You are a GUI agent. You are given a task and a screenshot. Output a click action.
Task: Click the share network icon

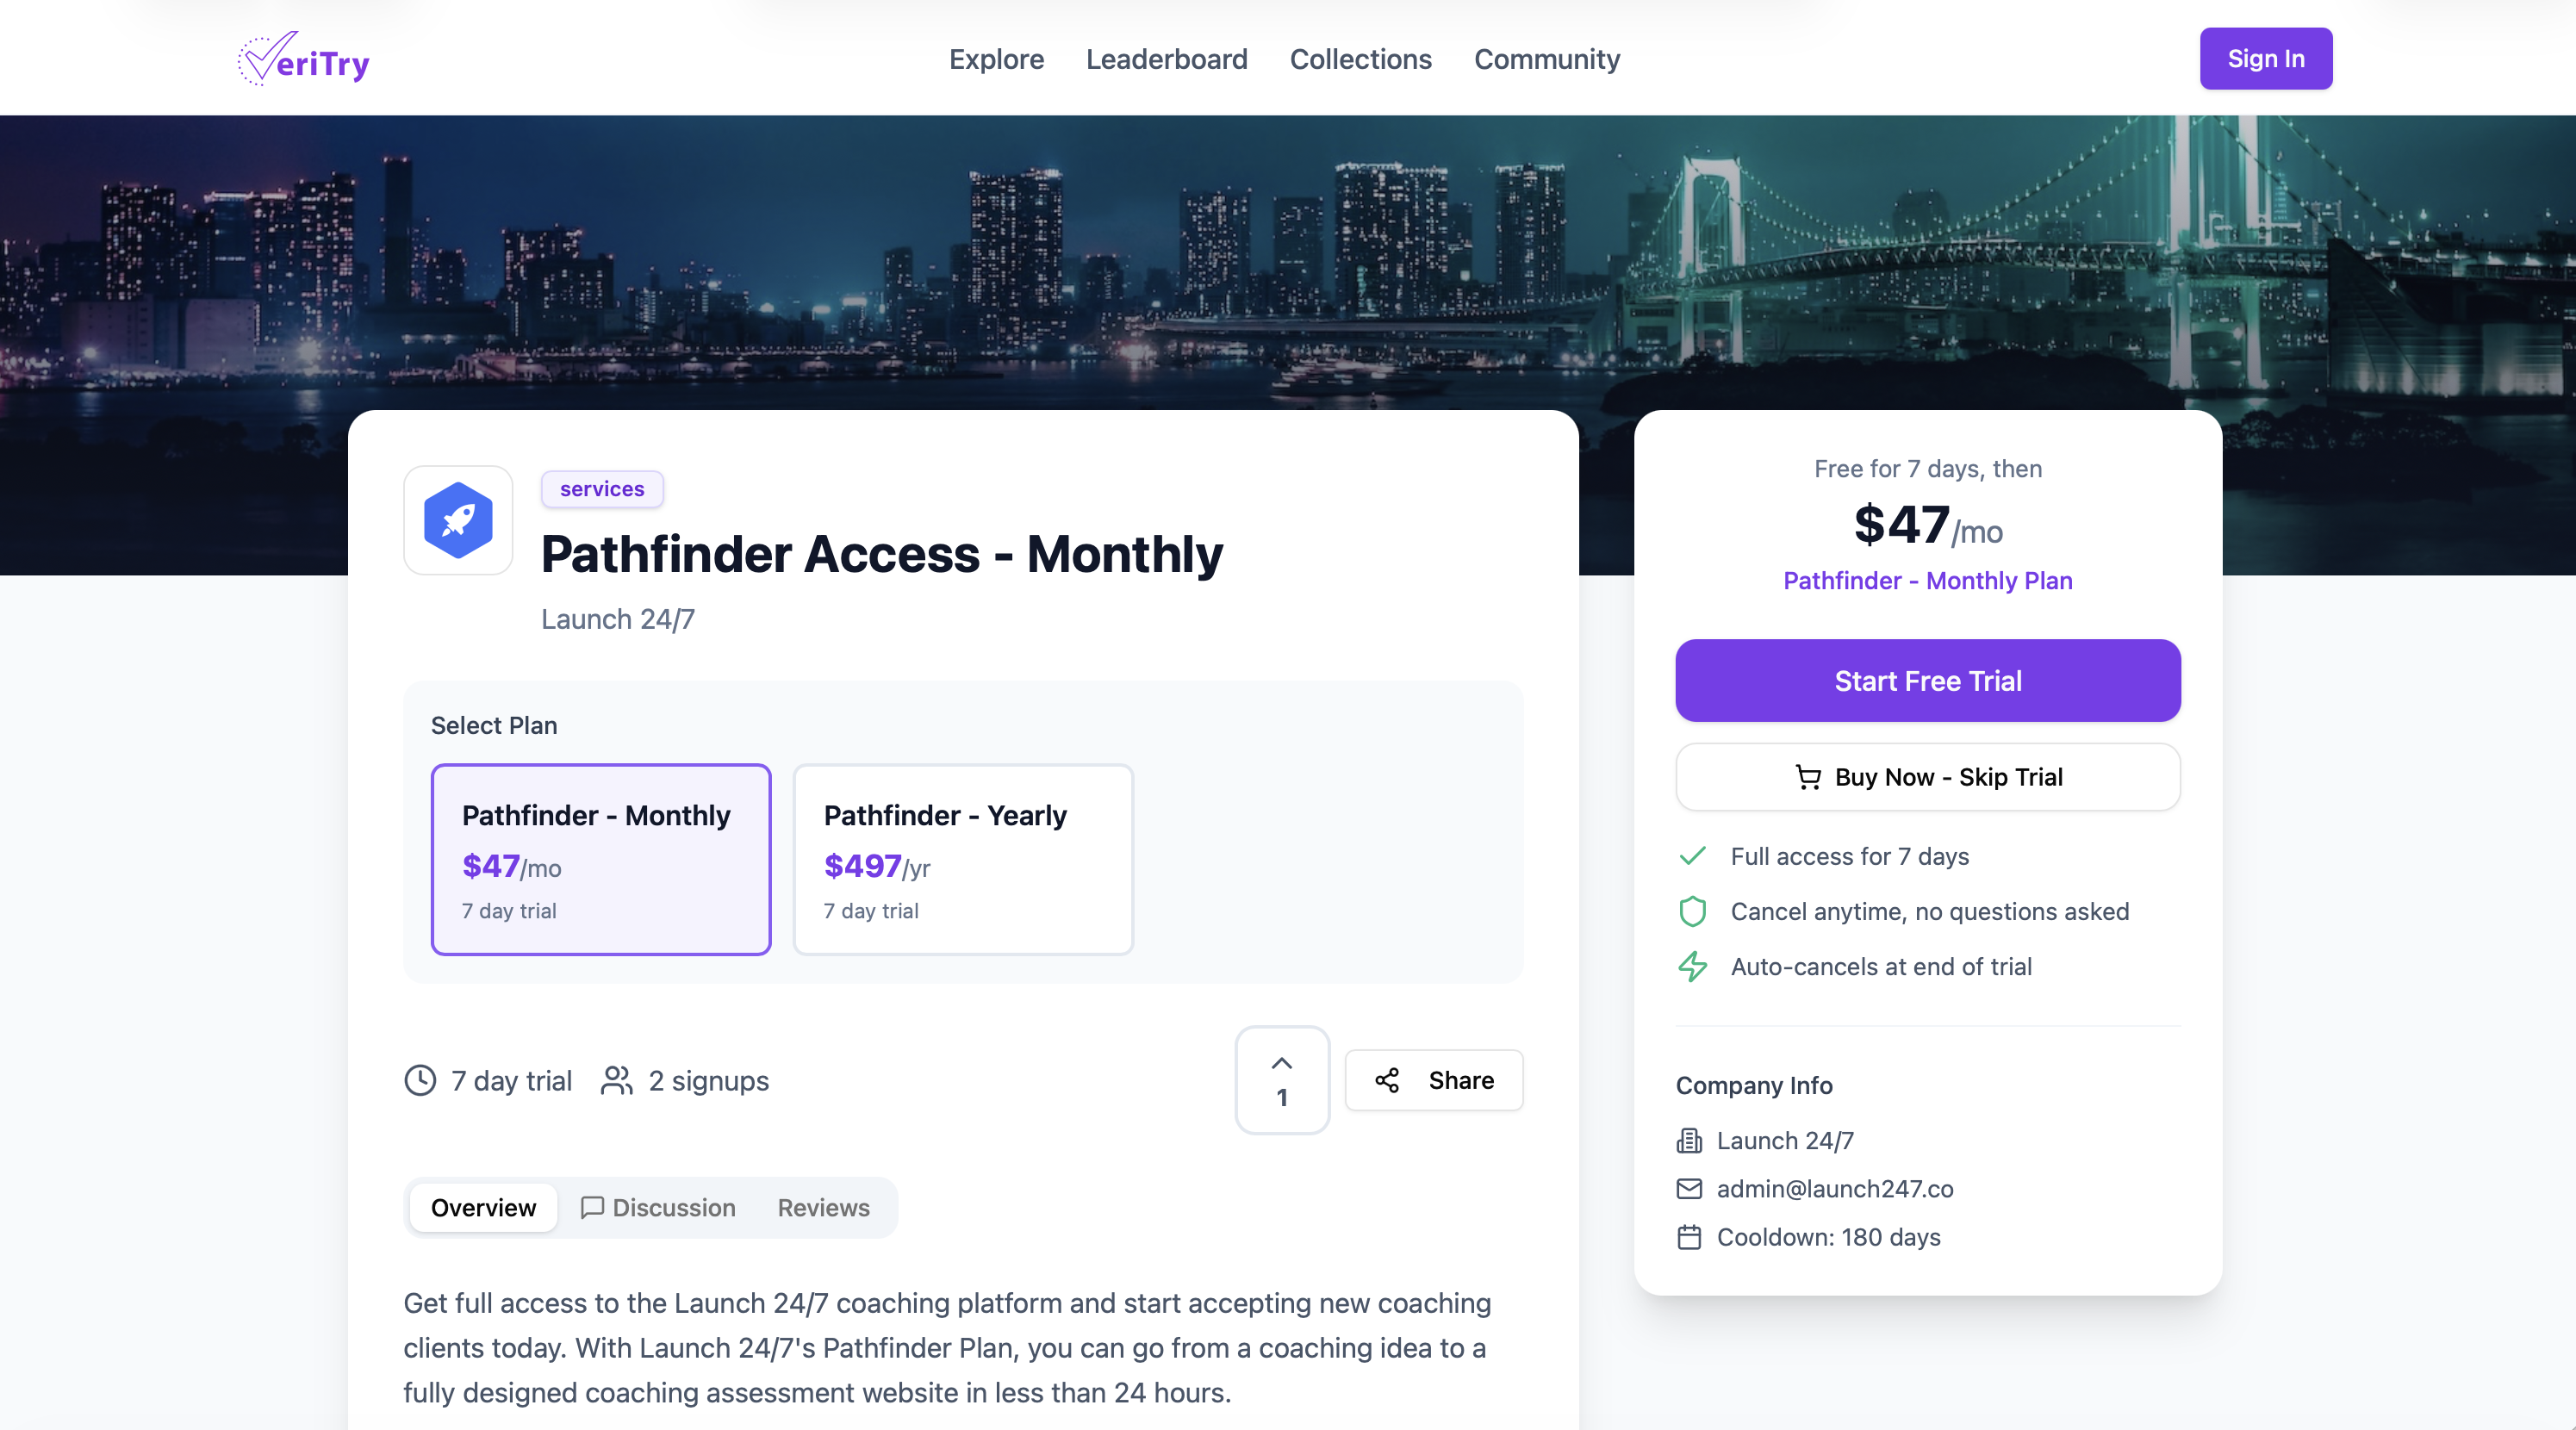click(x=1387, y=1080)
